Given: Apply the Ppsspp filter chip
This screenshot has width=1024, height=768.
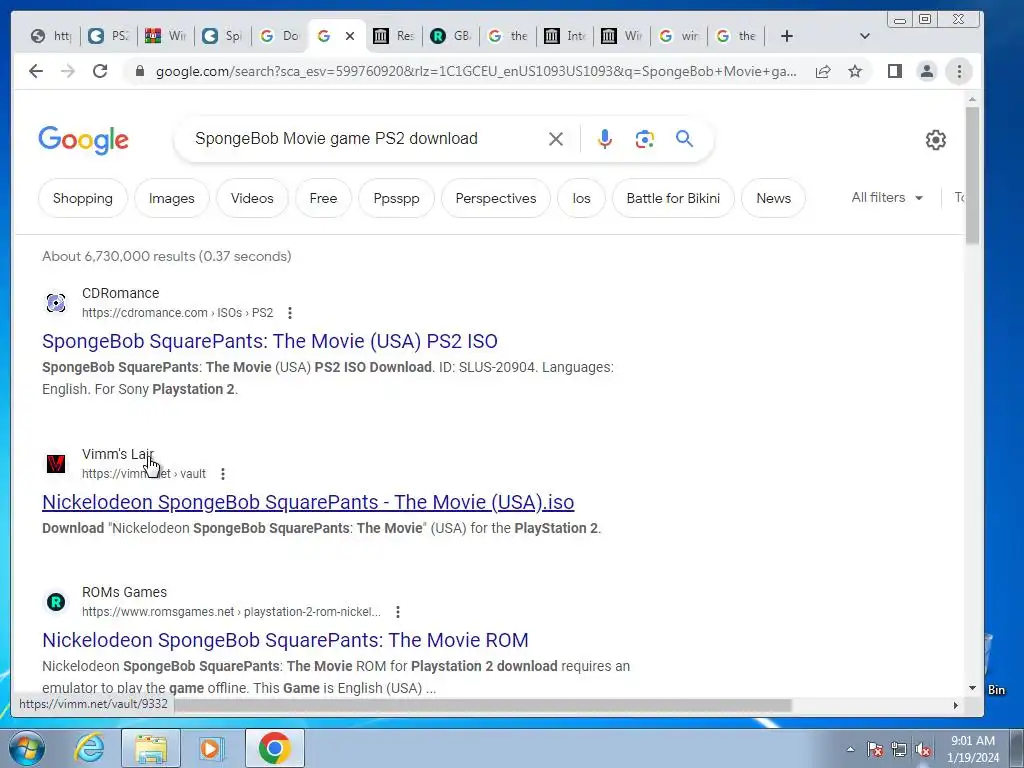Looking at the screenshot, I should [396, 198].
